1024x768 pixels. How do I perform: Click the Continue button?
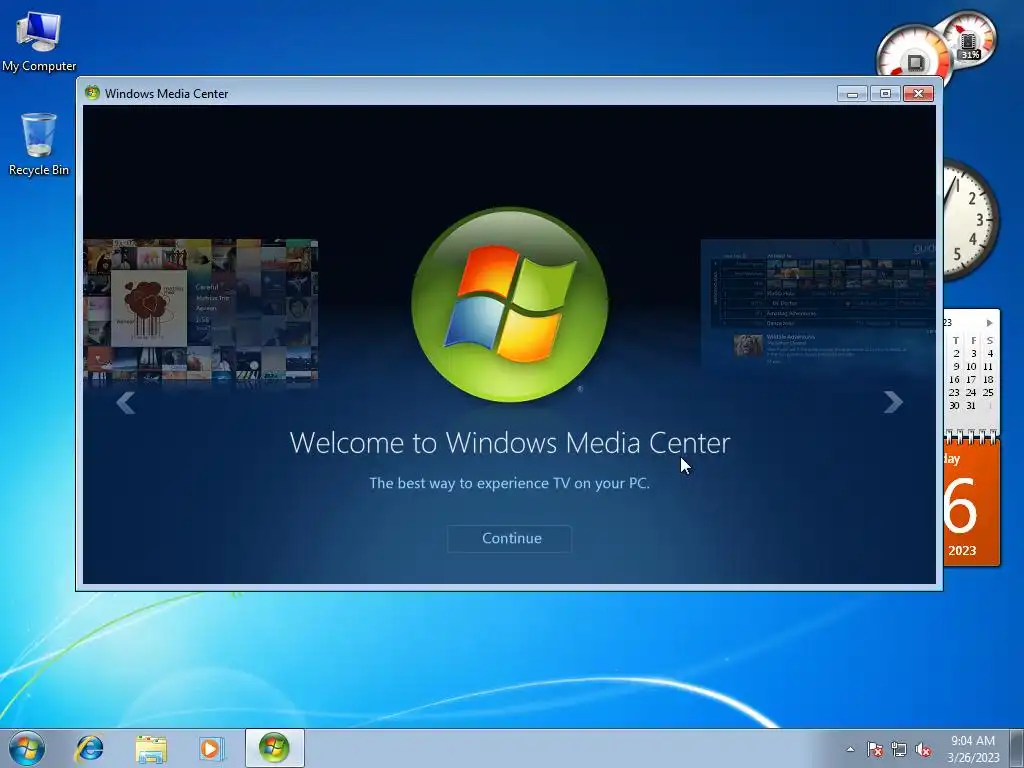click(509, 539)
